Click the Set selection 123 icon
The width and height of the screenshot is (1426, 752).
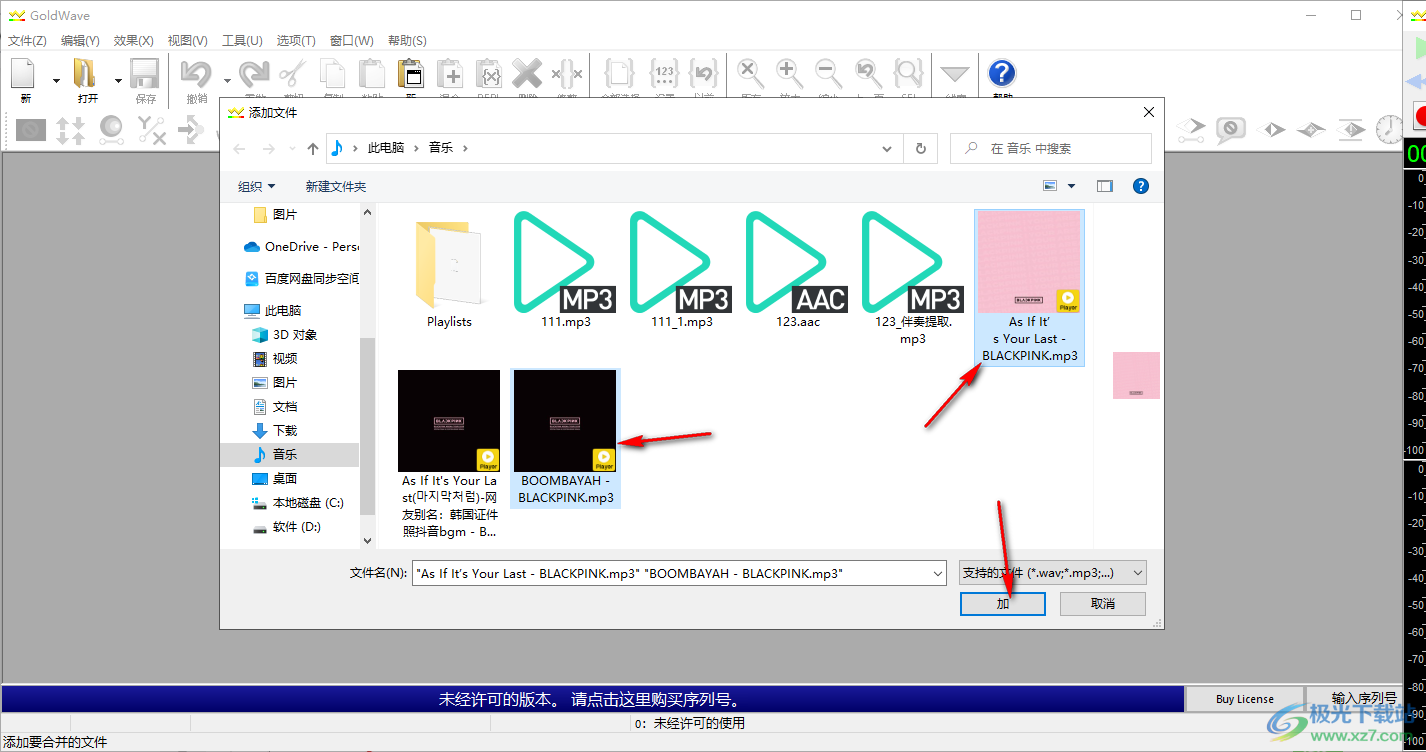pos(665,74)
